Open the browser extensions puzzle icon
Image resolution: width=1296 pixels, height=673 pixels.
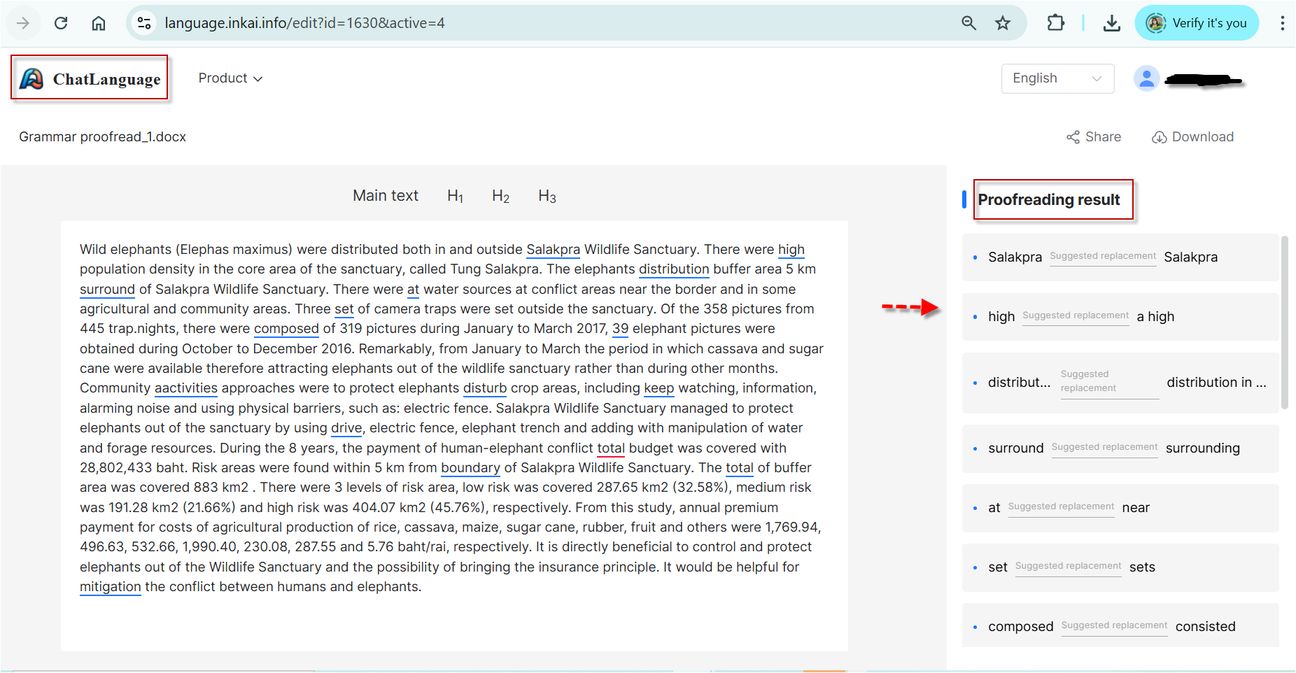coord(1056,23)
